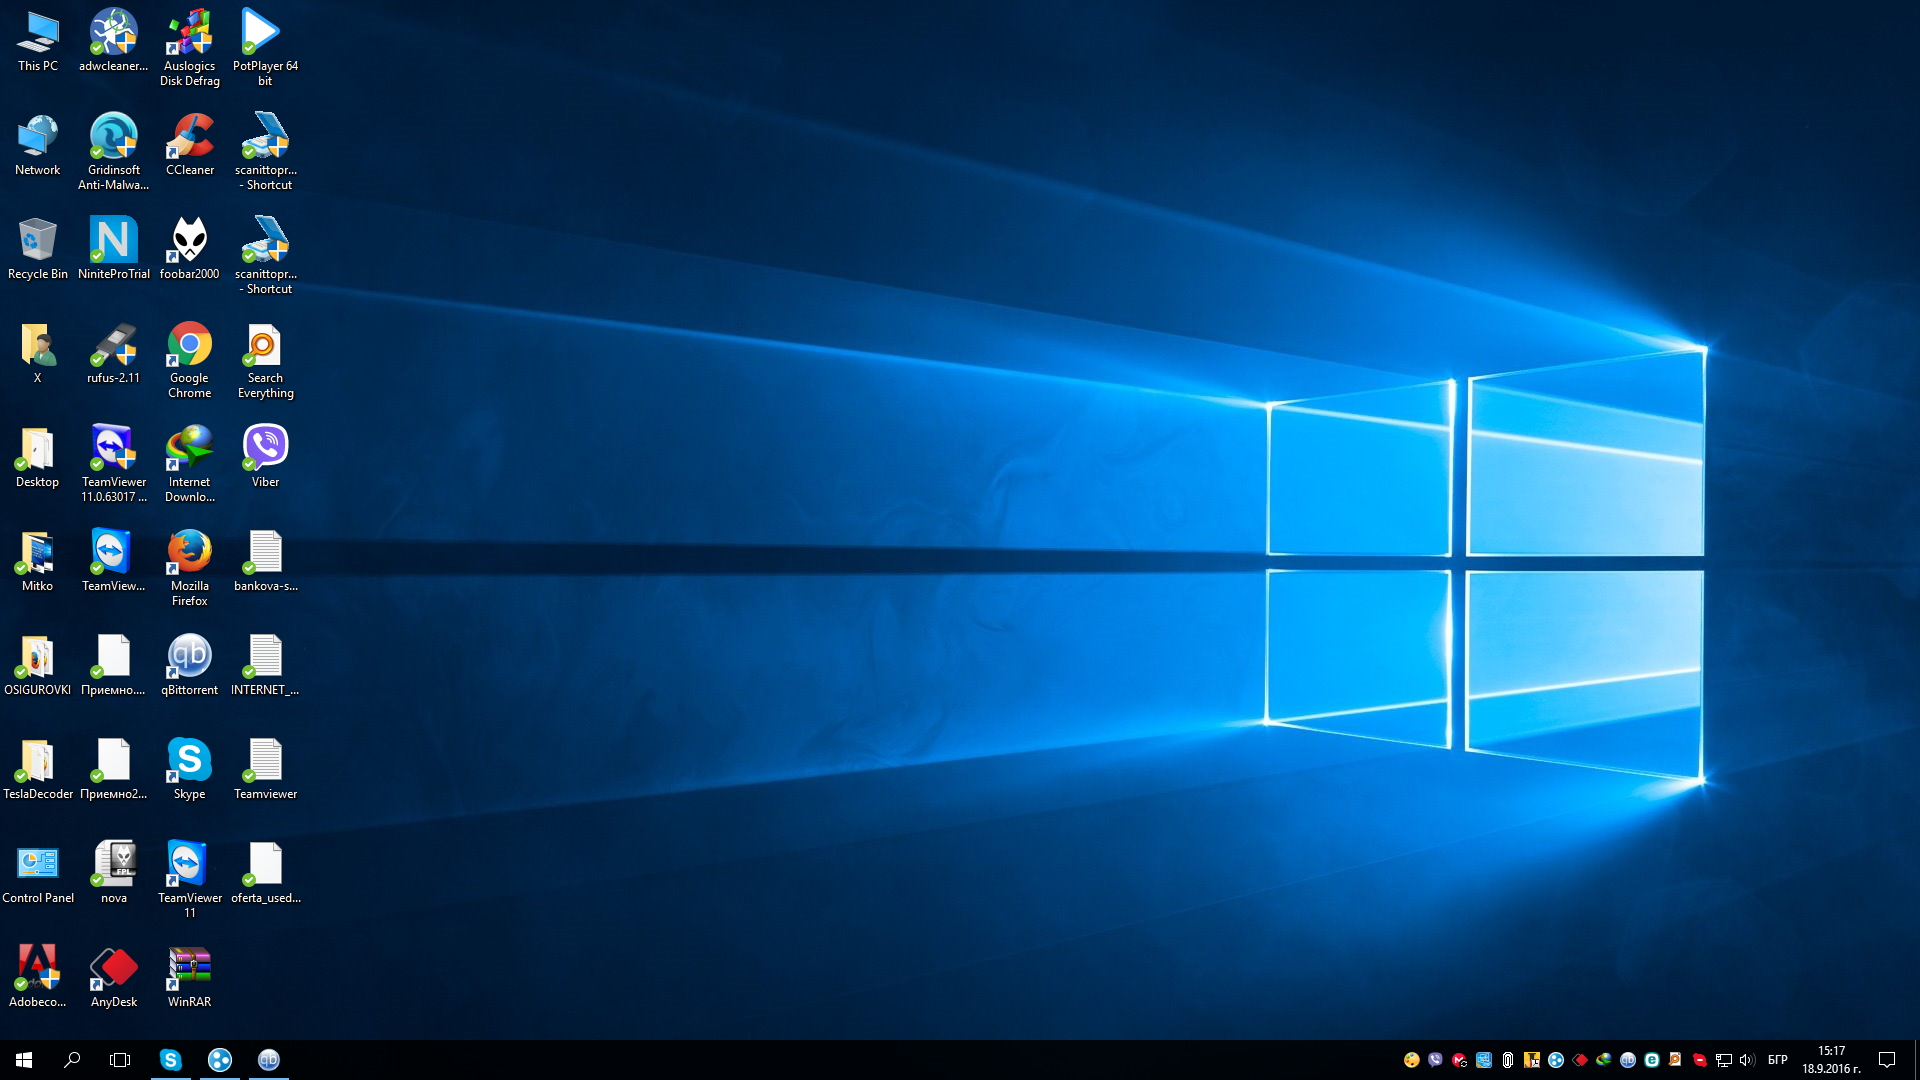Click the paperclip tray icon

(1508, 1060)
